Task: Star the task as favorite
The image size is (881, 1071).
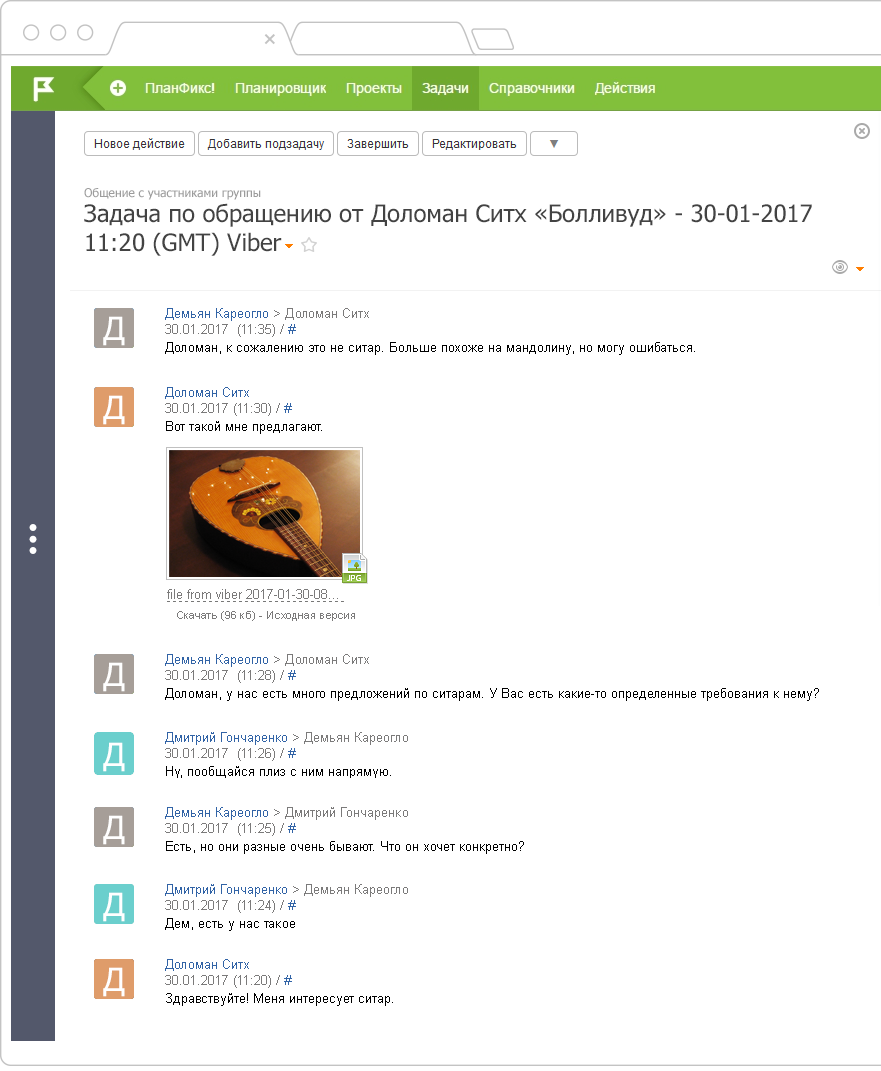Action: pos(309,245)
